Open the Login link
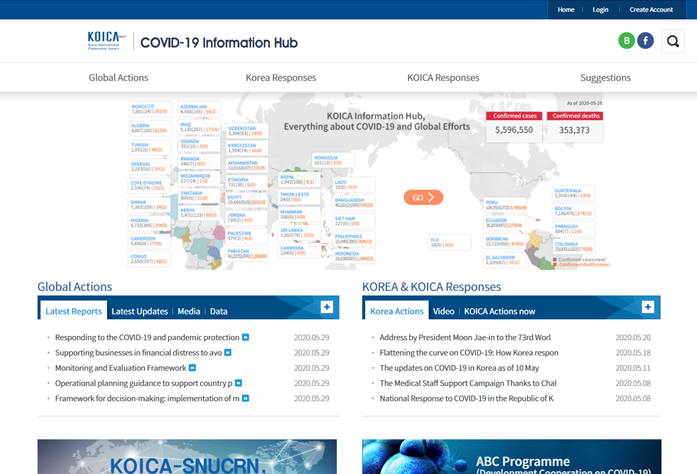697x474 pixels. [x=600, y=9]
